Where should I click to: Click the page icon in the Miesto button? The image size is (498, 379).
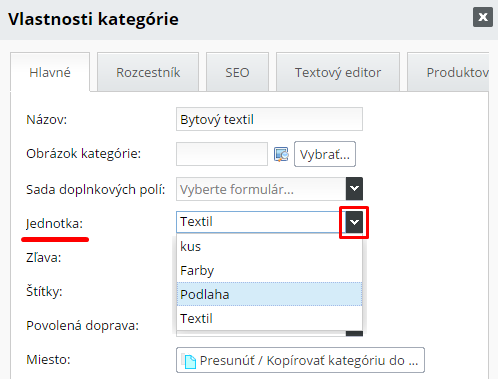pos(190,362)
